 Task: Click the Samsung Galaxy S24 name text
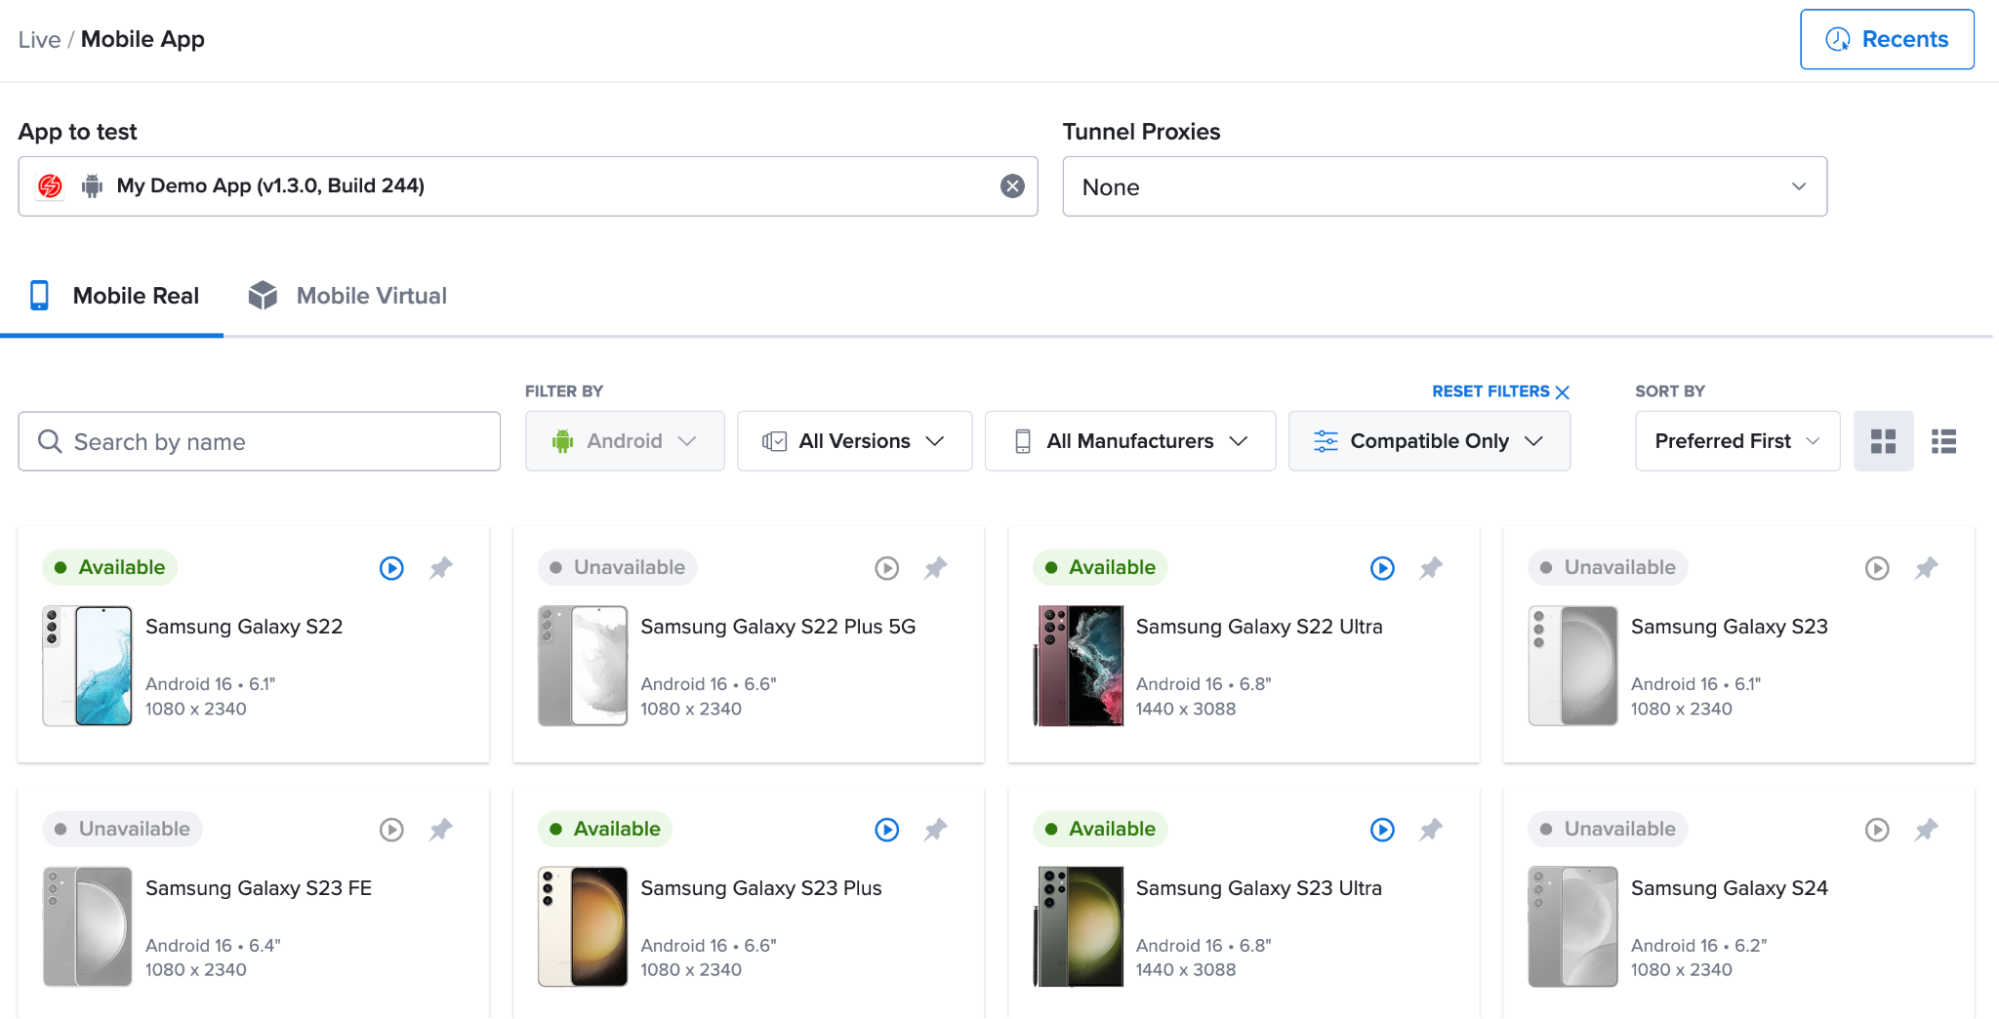coord(1729,888)
